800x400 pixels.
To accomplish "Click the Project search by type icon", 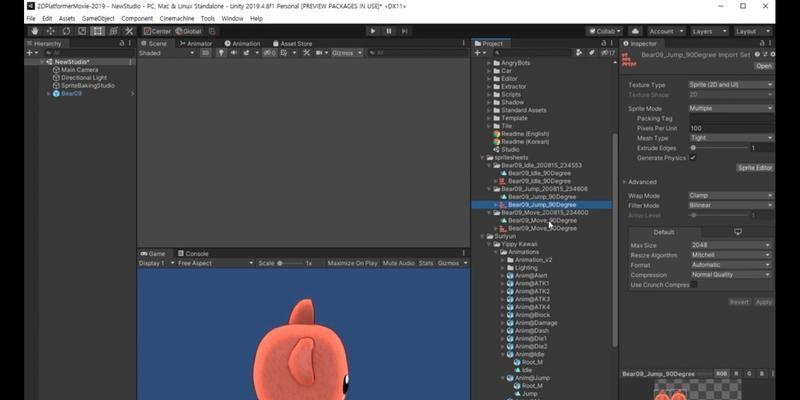I will [579, 53].
